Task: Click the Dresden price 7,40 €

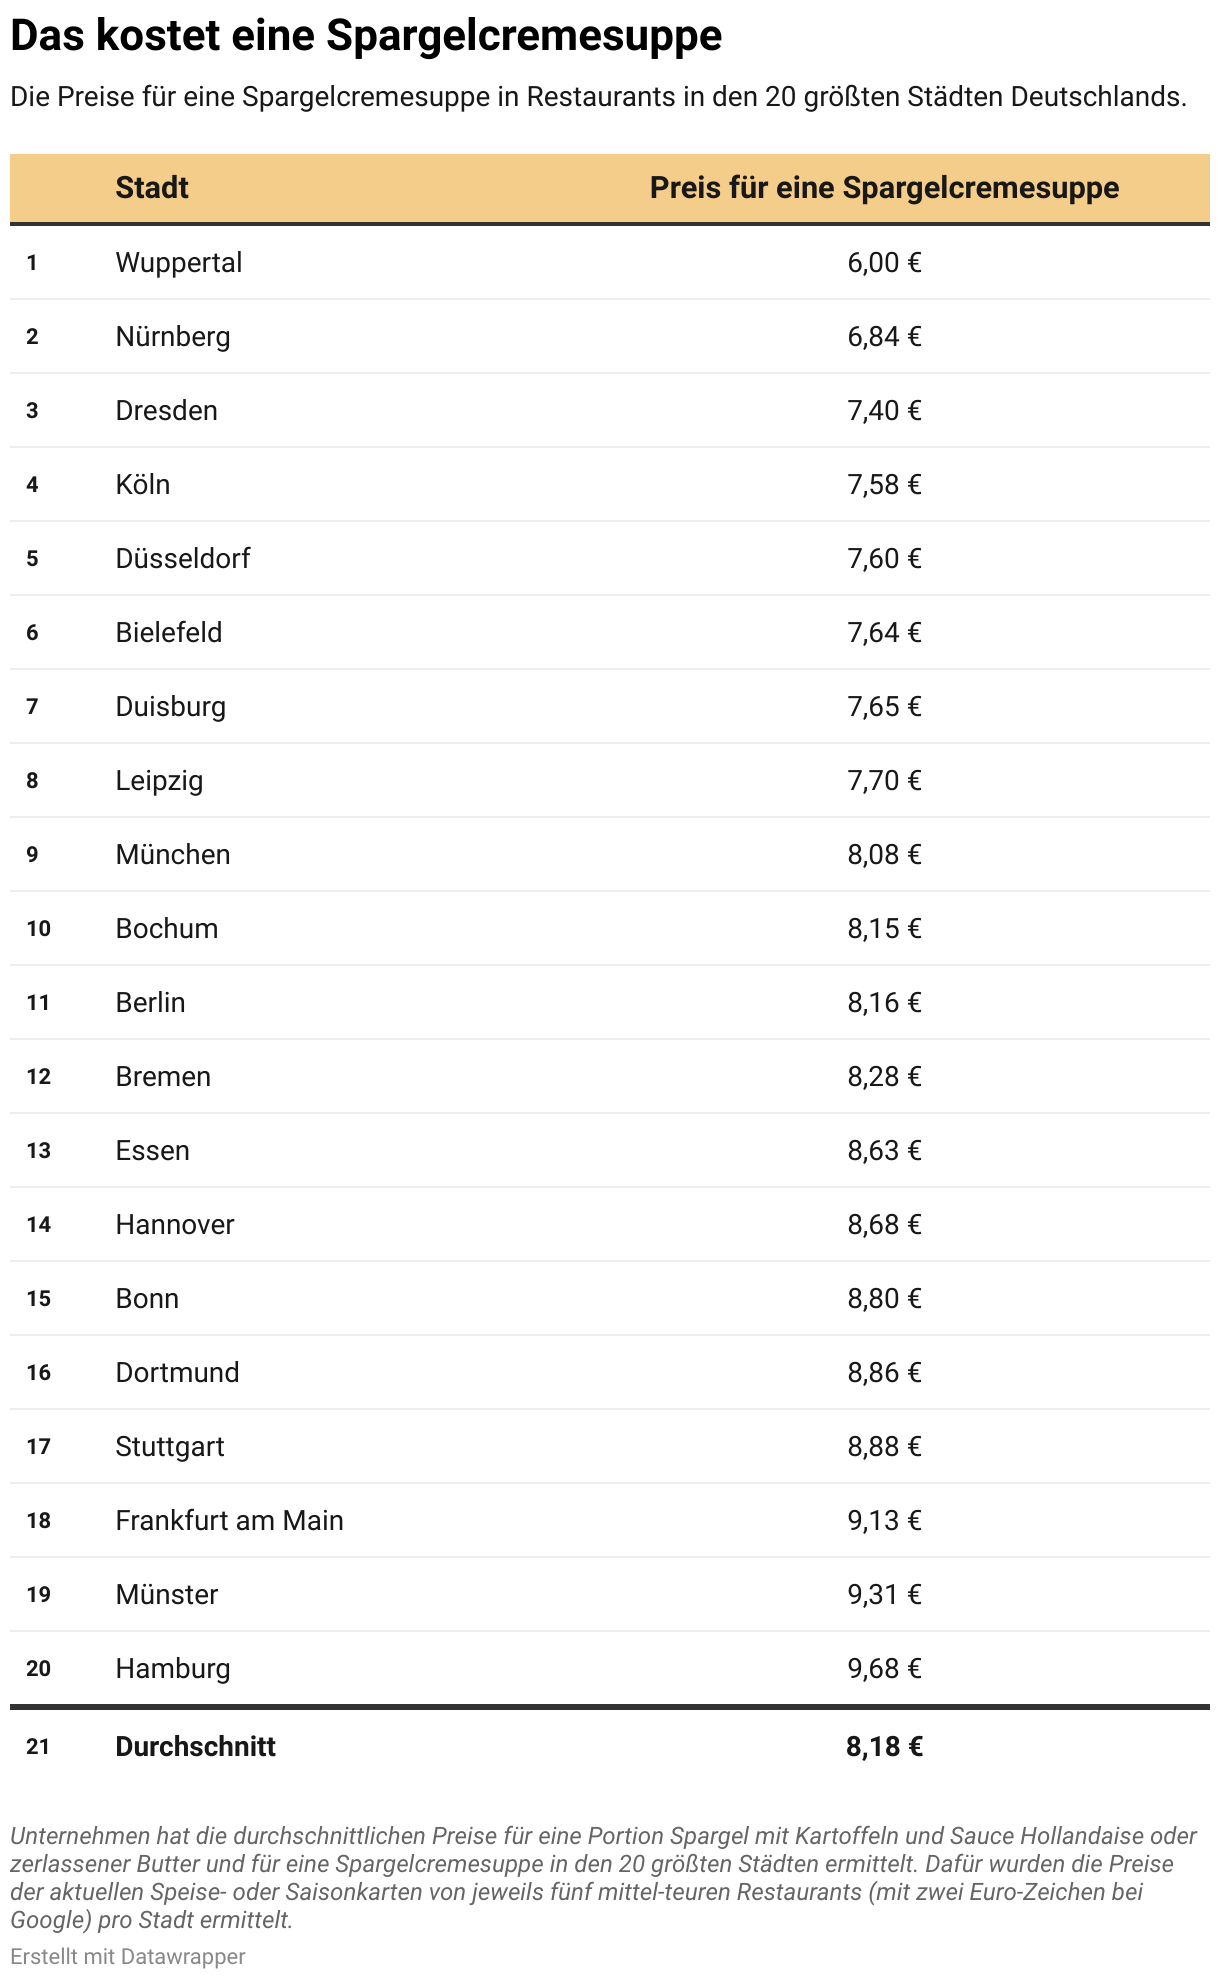Action: (884, 411)
